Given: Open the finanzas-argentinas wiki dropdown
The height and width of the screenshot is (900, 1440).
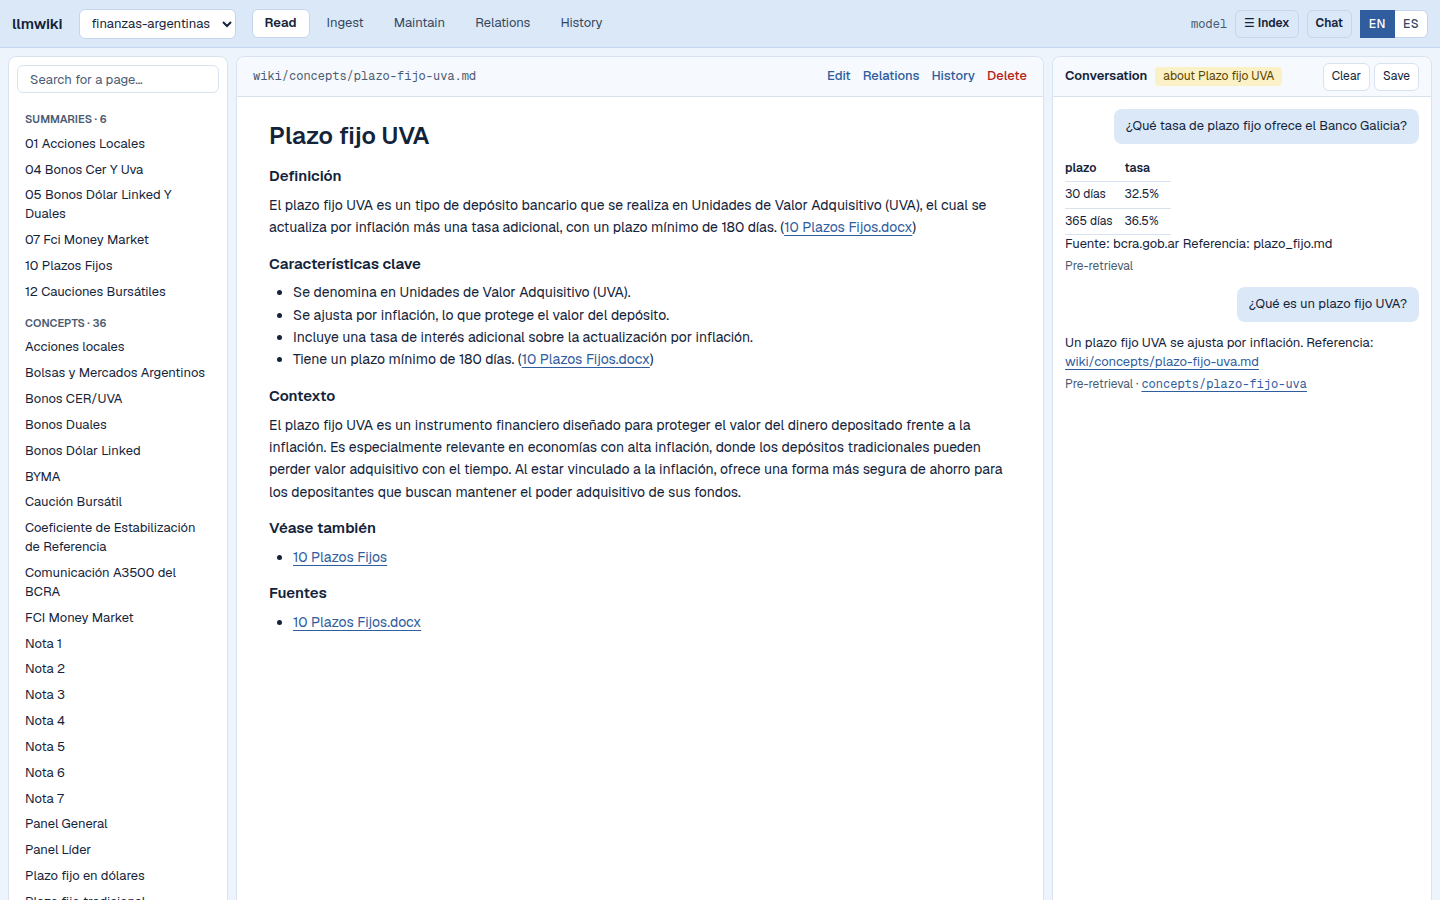Looking at the screenshot, I should click(157, 24).
